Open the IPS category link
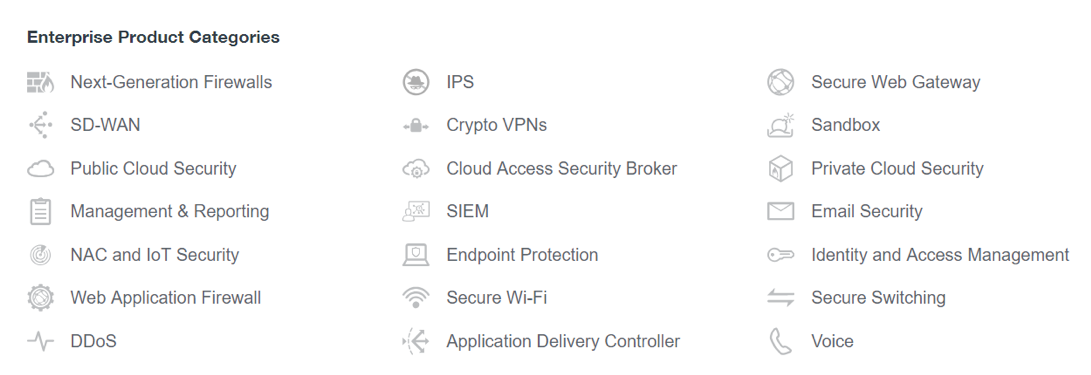The image size is (1091, 375). point(460,82)
